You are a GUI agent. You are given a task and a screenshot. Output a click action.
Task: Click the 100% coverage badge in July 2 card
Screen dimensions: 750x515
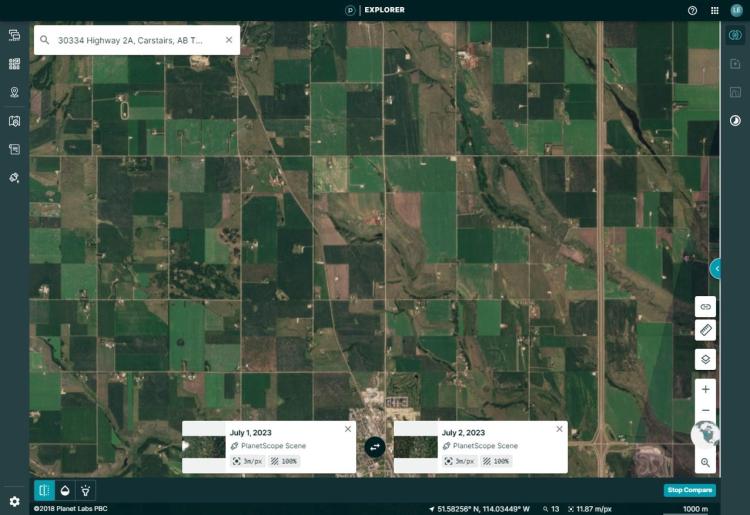(496, 461)
